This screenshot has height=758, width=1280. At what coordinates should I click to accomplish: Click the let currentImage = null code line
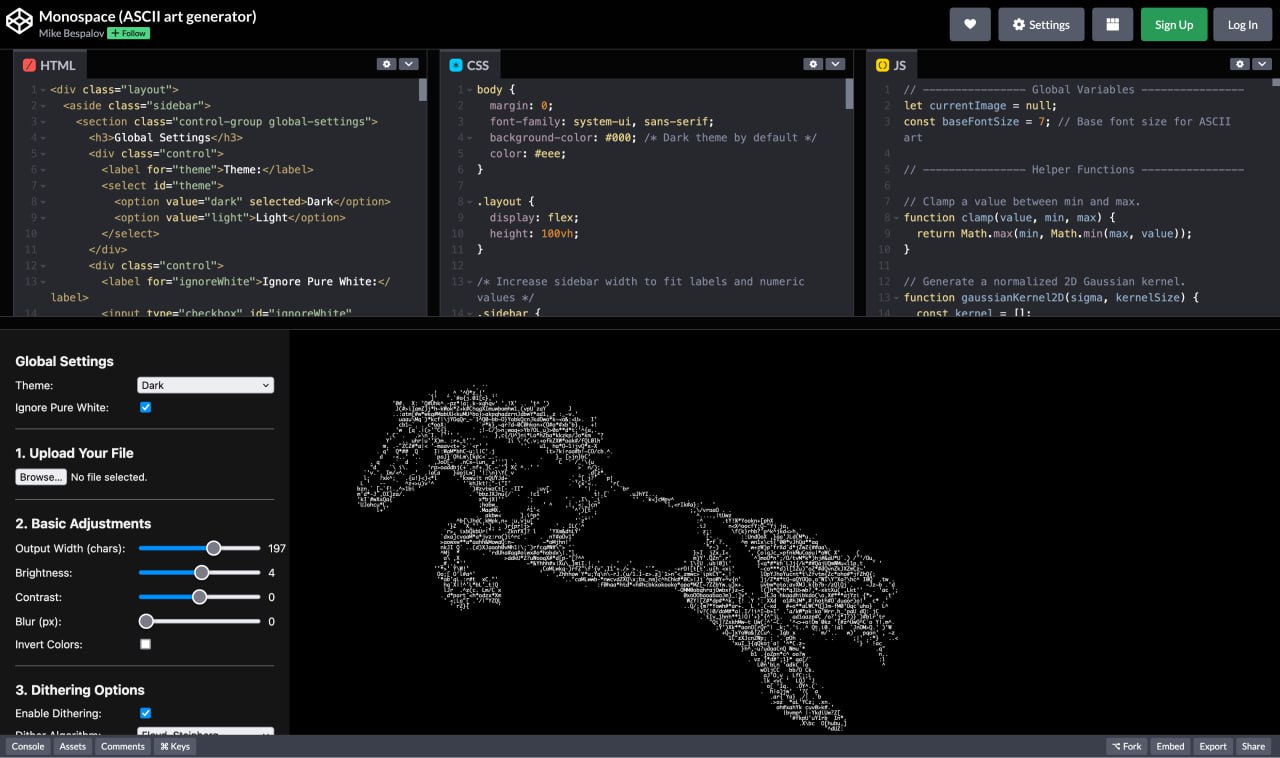click(980, 106)
